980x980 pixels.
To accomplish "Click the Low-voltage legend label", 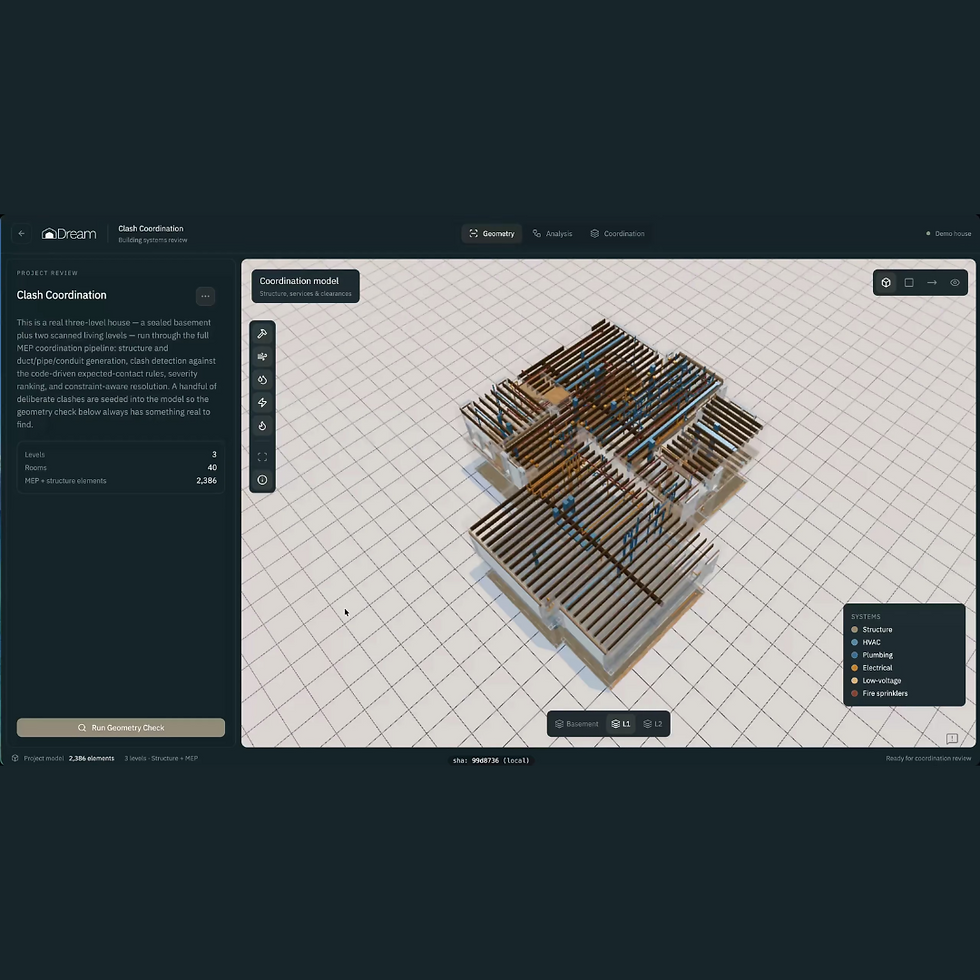I will (882, 681).
